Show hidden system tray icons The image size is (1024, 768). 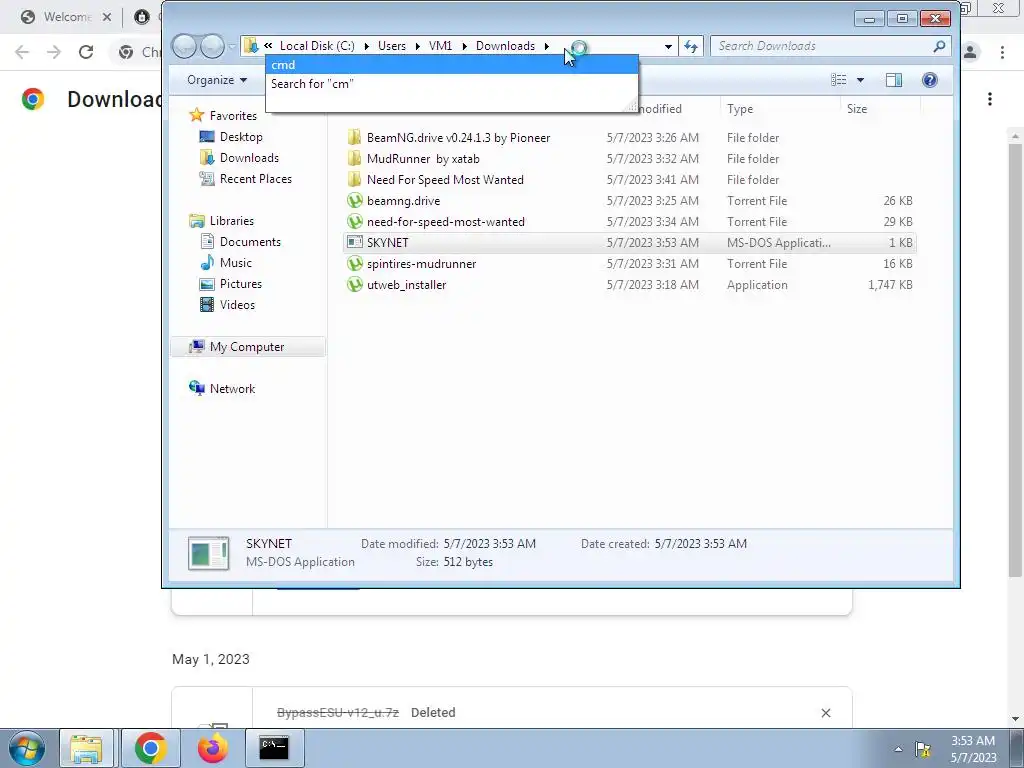pyautogui.click(x=898, y=749)
